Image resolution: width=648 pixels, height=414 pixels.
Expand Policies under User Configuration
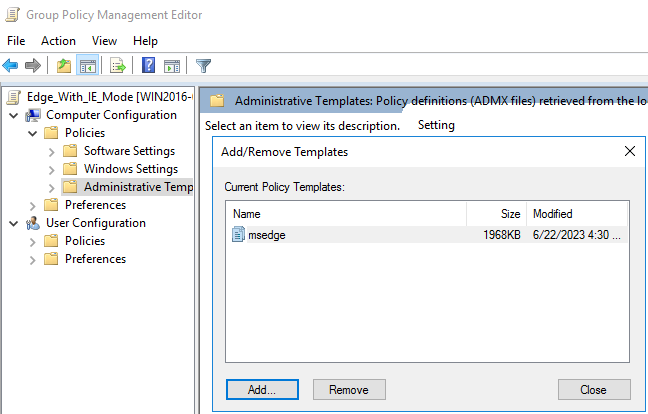click(x=33, y=242)
